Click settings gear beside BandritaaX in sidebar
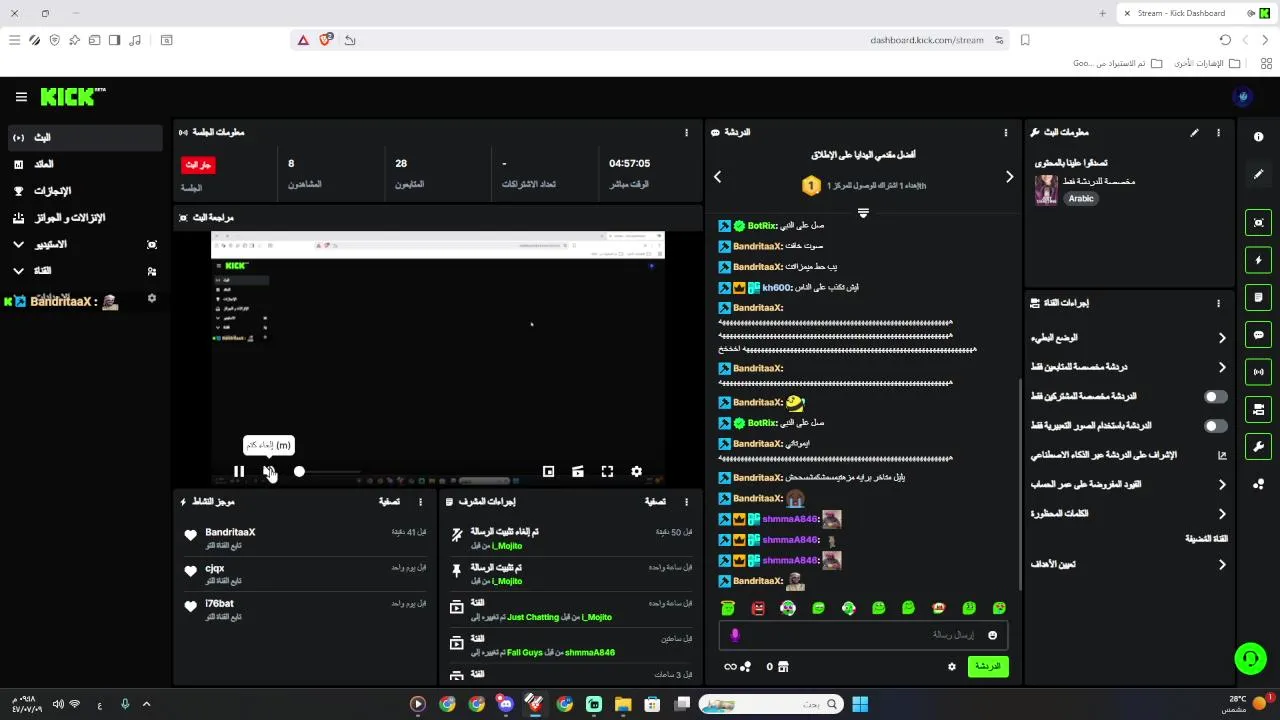This screenshot has width=1280, height=720. point(152,298)
